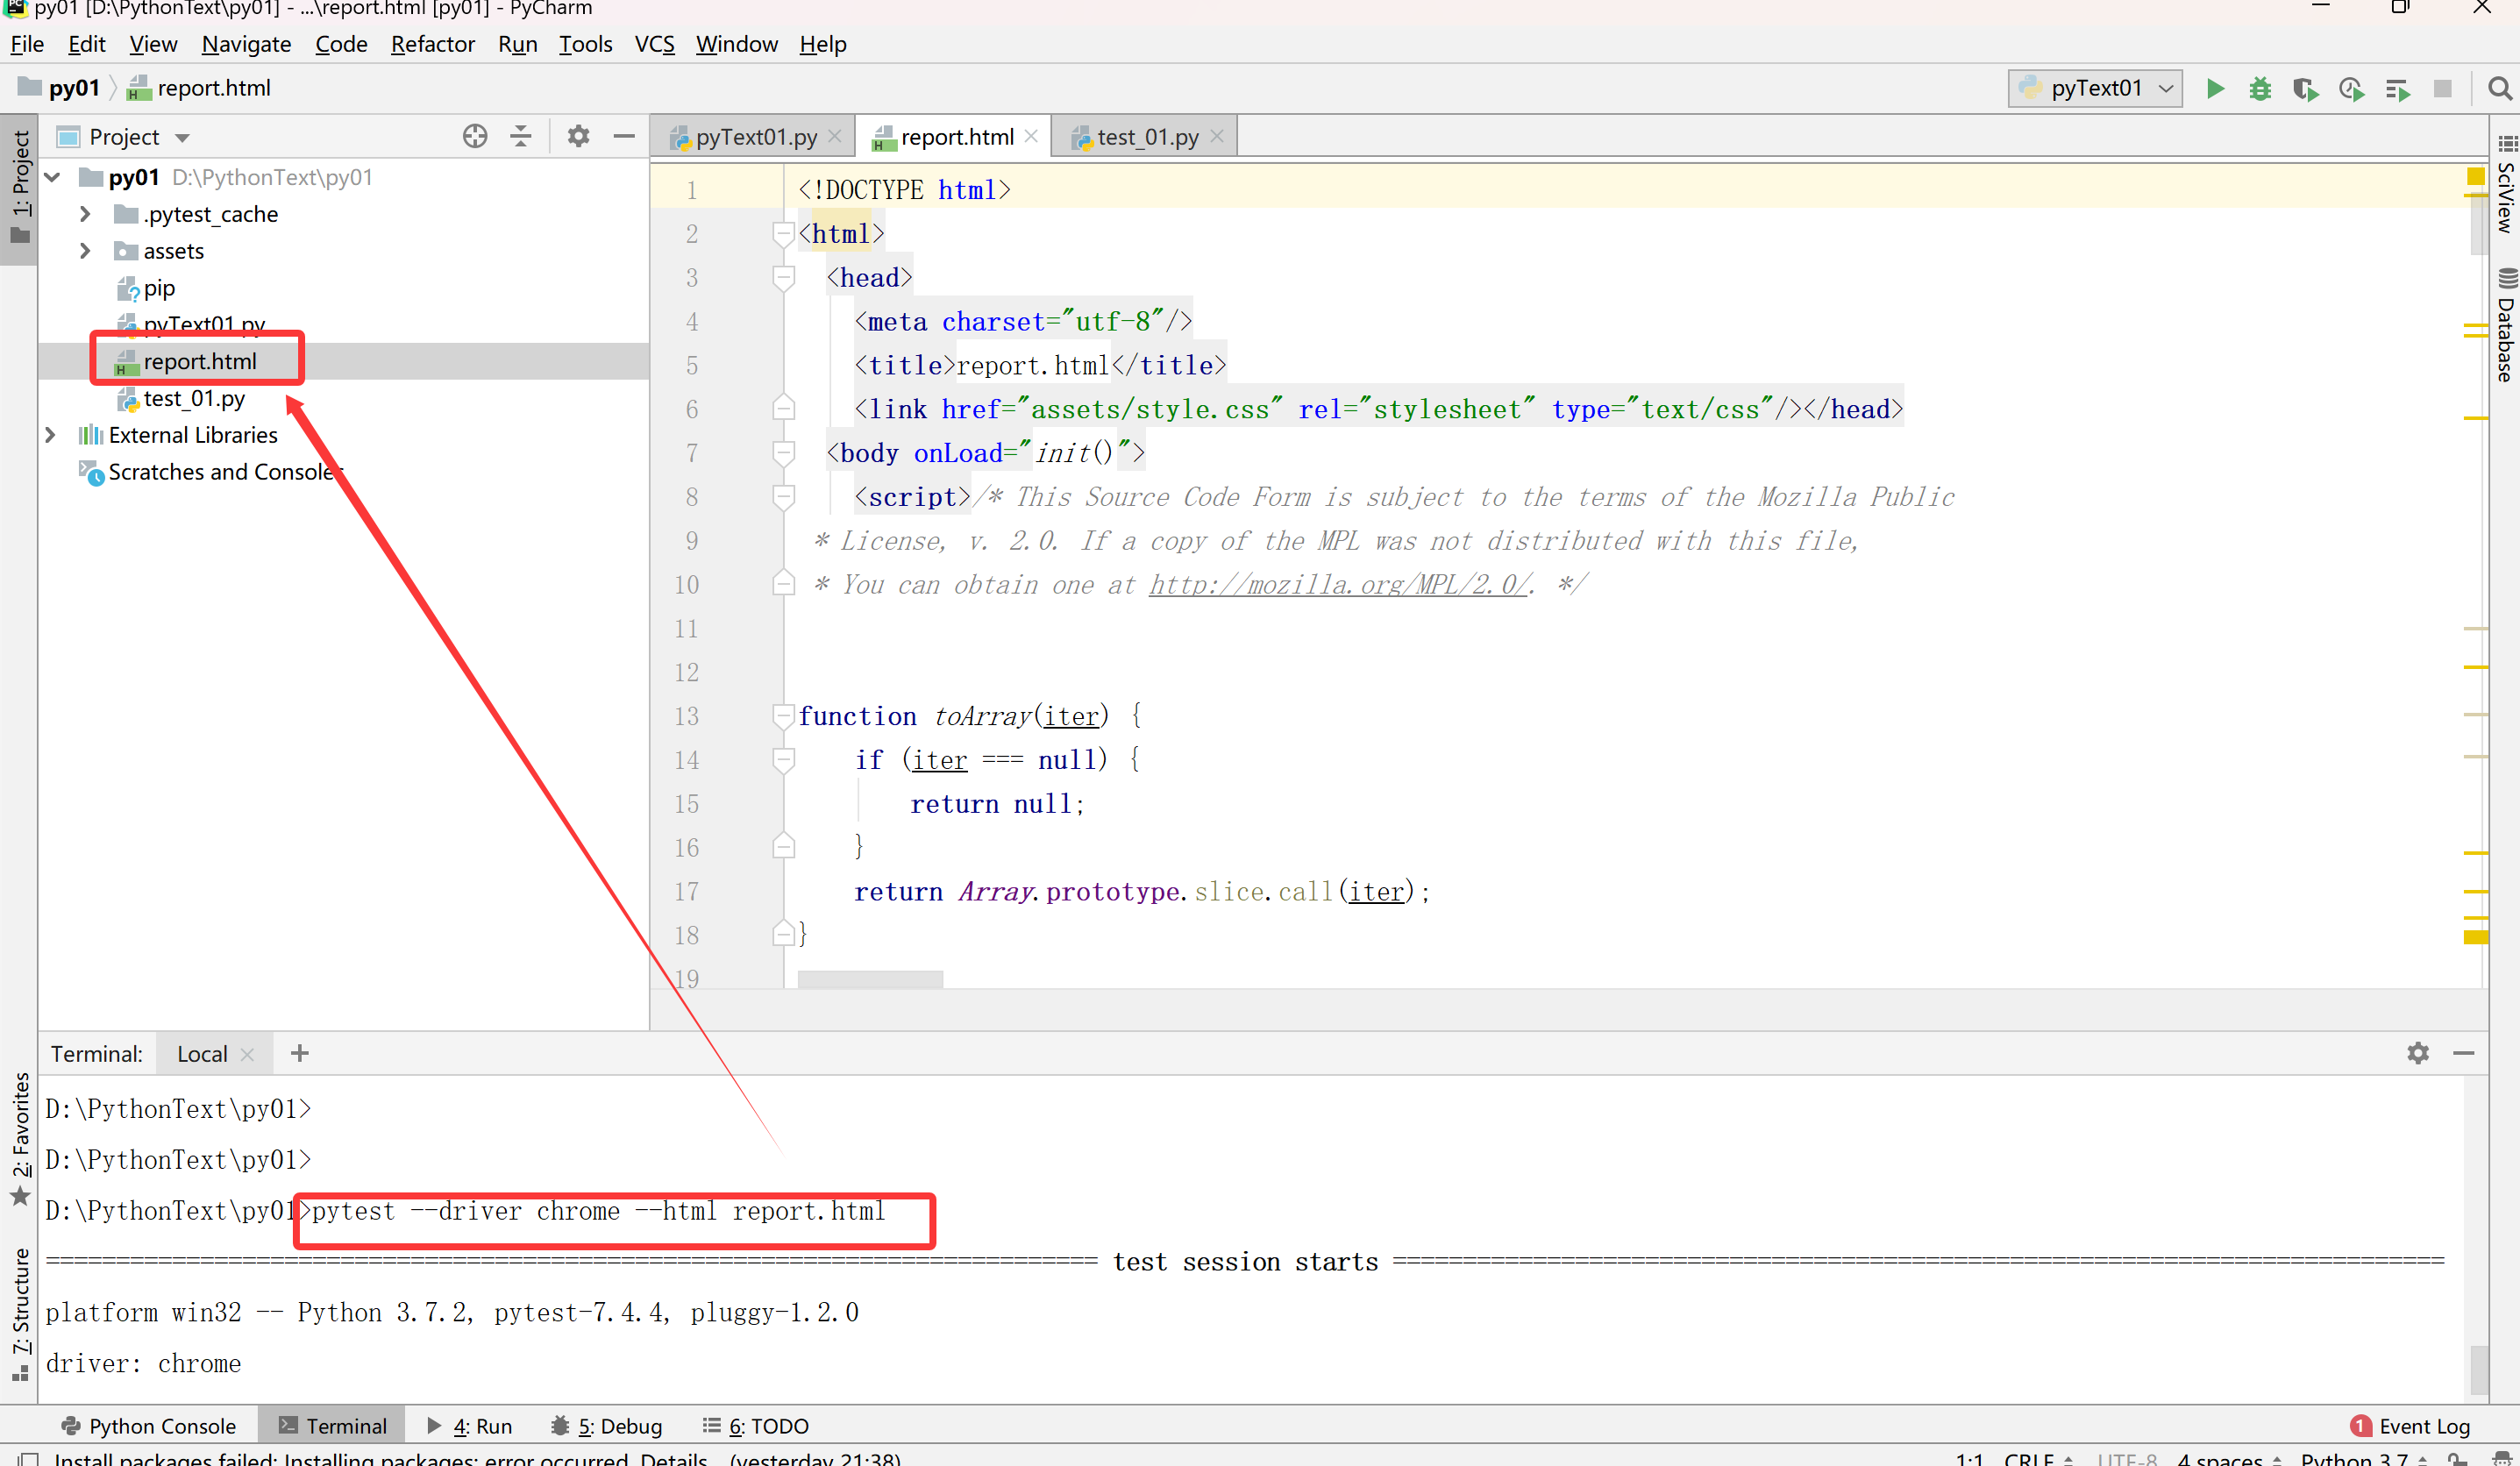Image resolution: width=2520 pixels, height=1466 pixels.
Task: Open Terminal gear settings icon
Action: 2418,1053
